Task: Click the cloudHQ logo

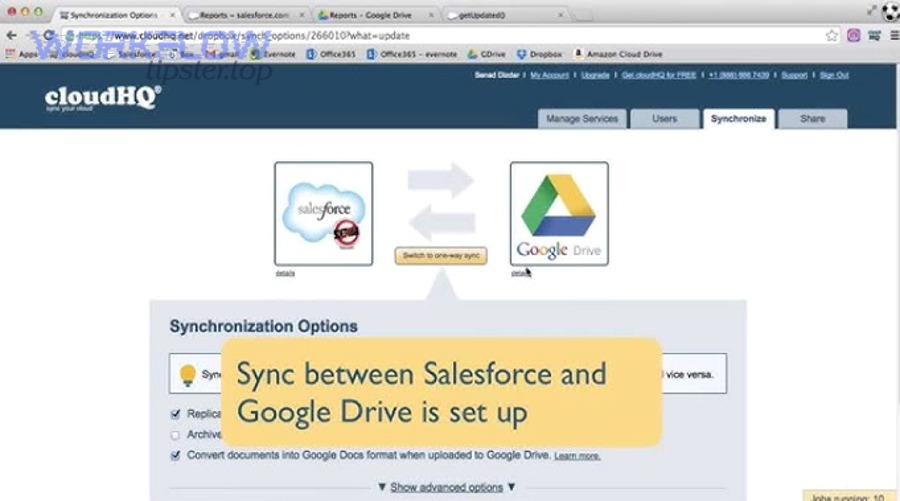Action: coord(103,98)
